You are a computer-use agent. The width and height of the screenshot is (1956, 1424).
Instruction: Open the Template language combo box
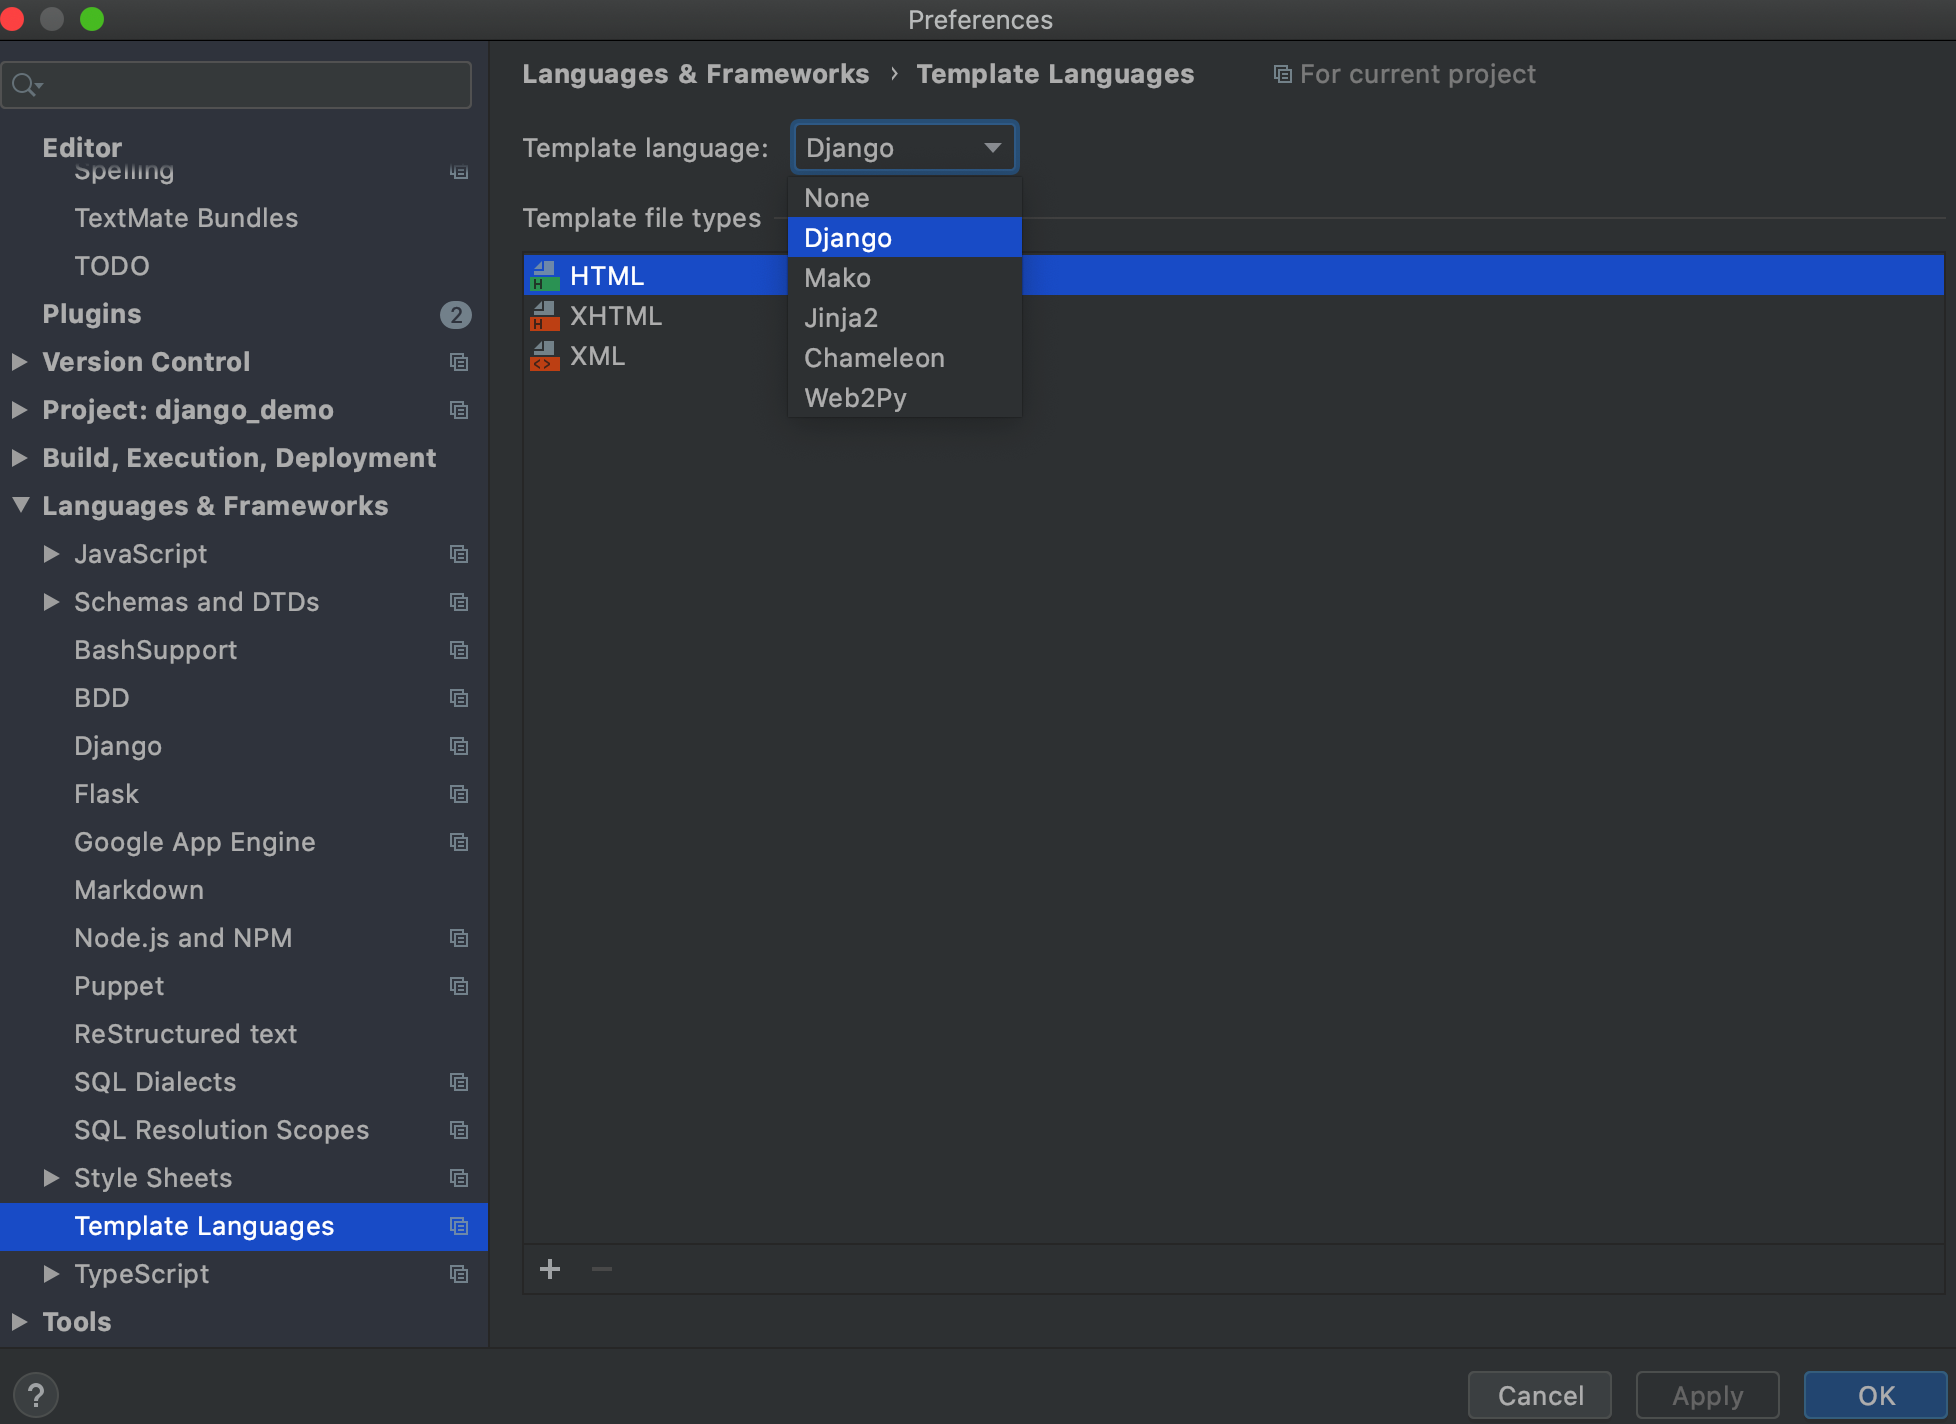[x=904, y=148]
